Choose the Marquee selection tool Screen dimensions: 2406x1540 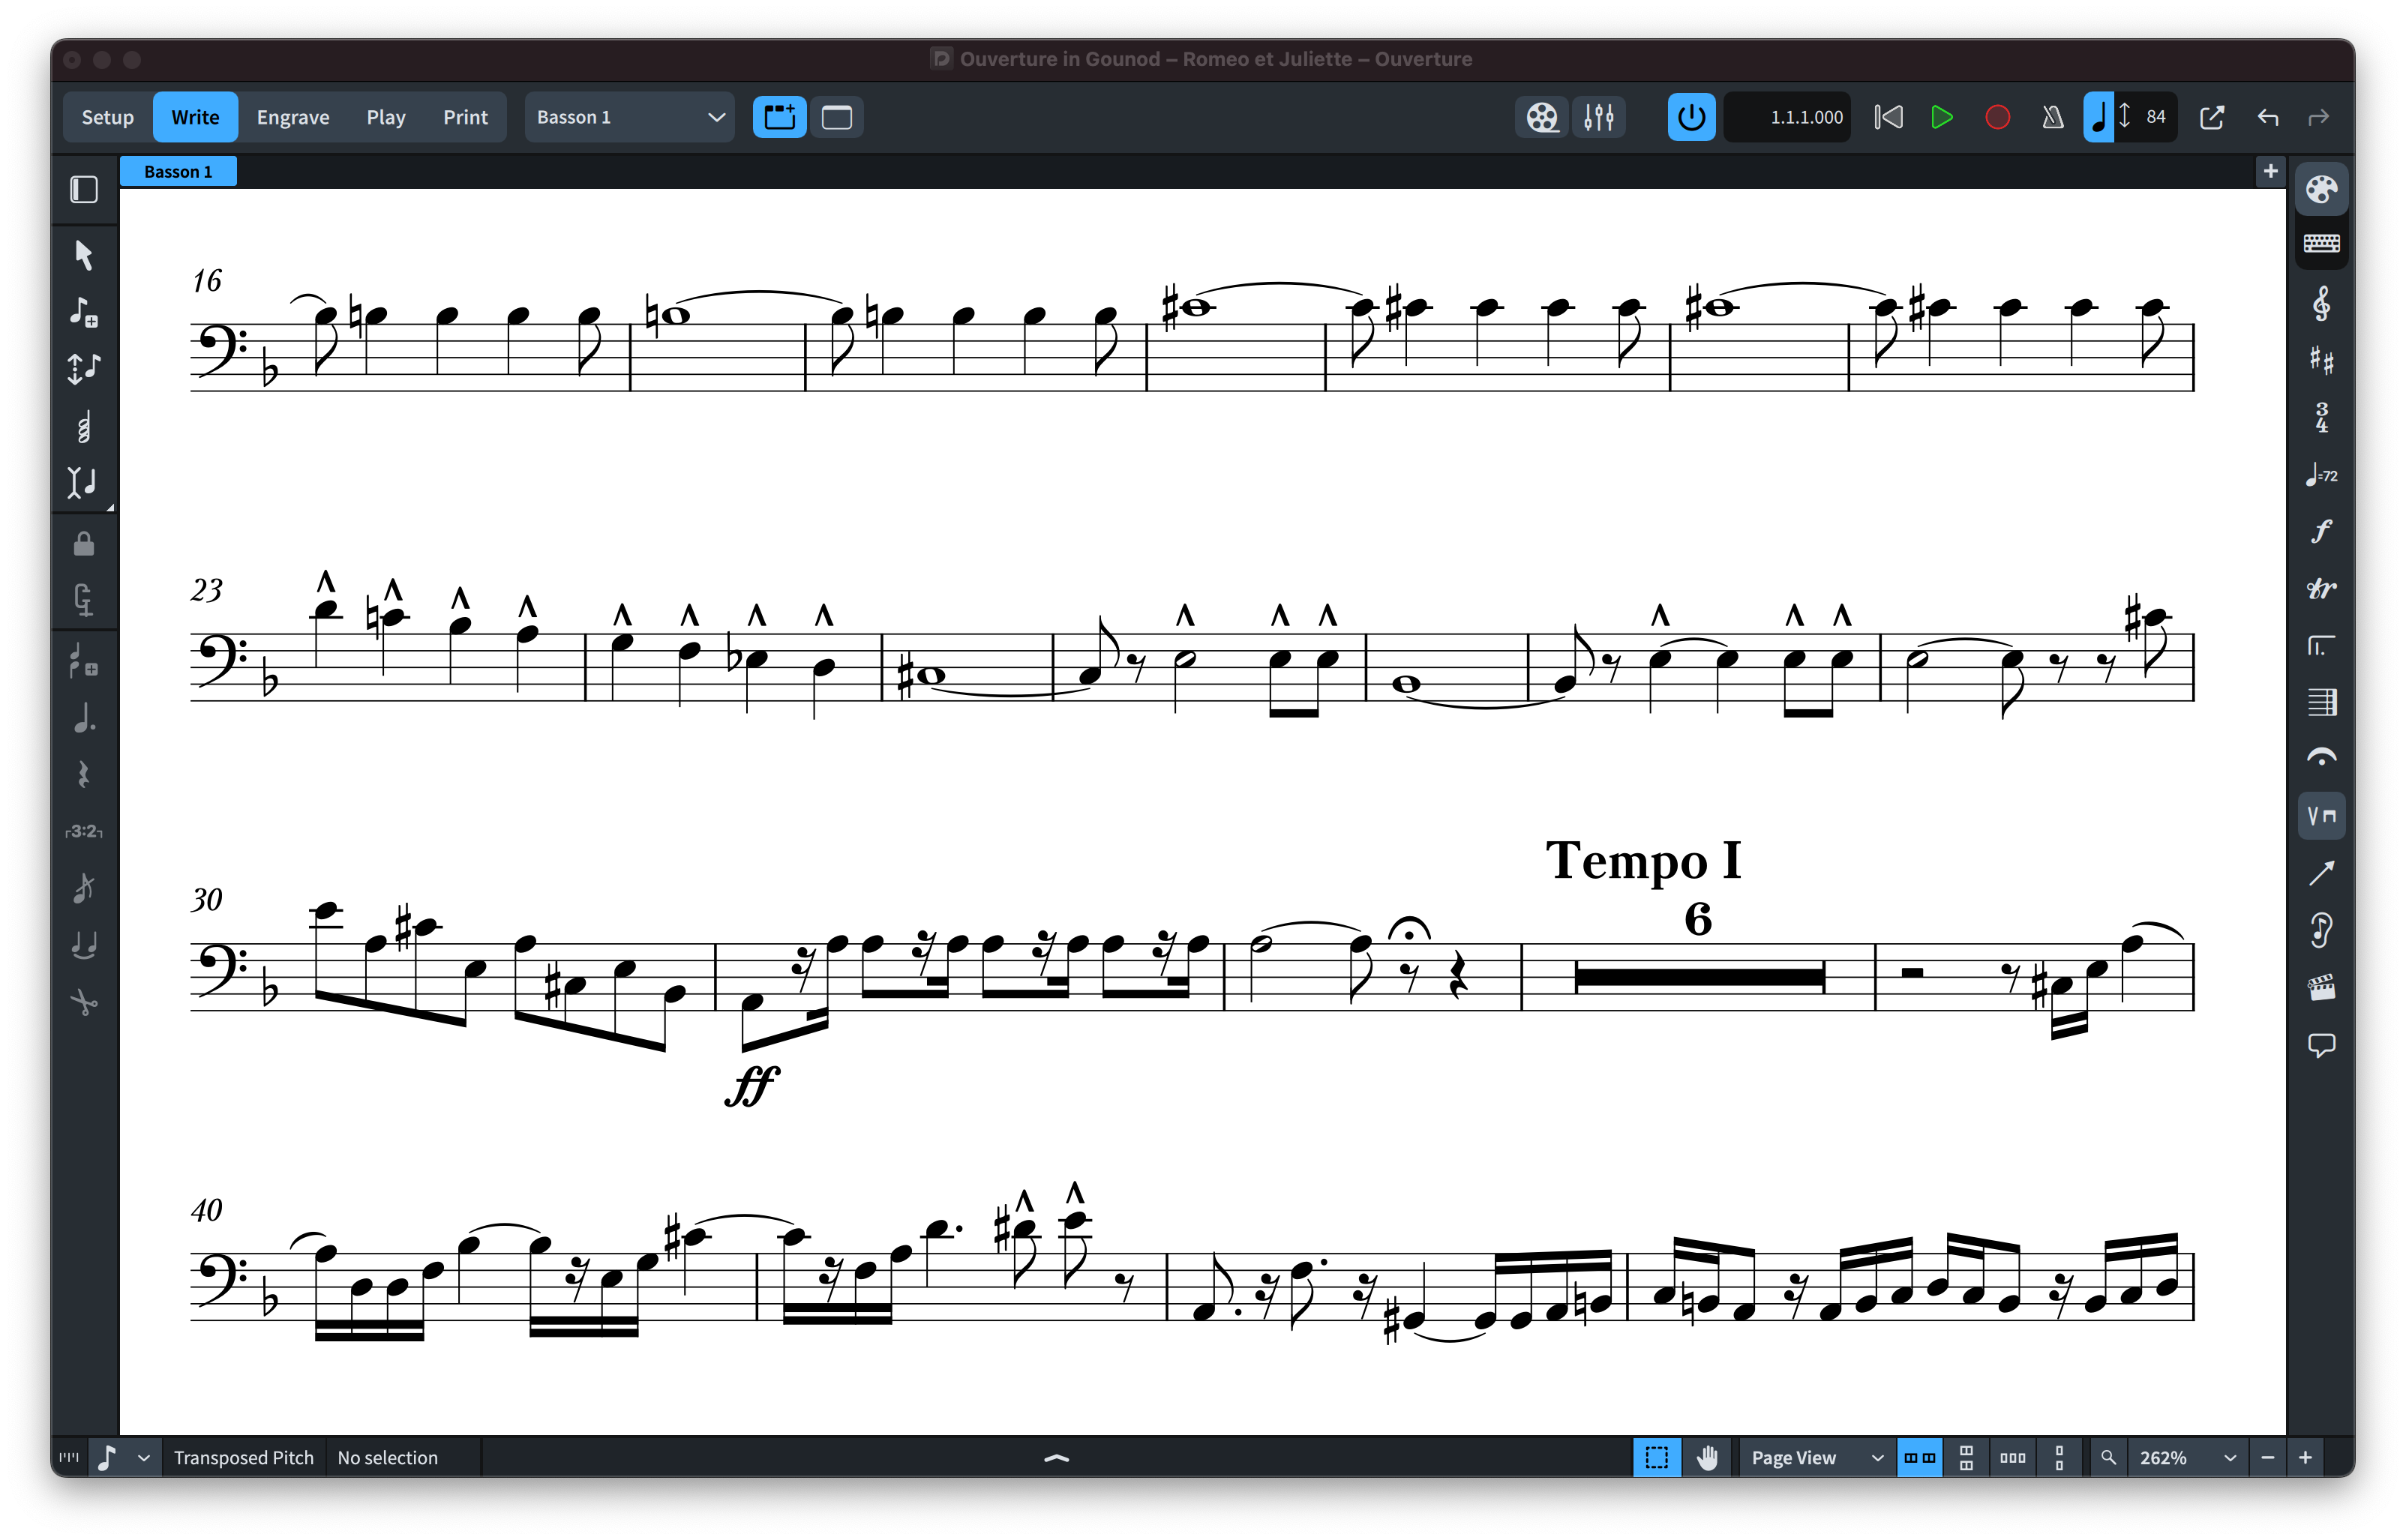point(1656,1458)
